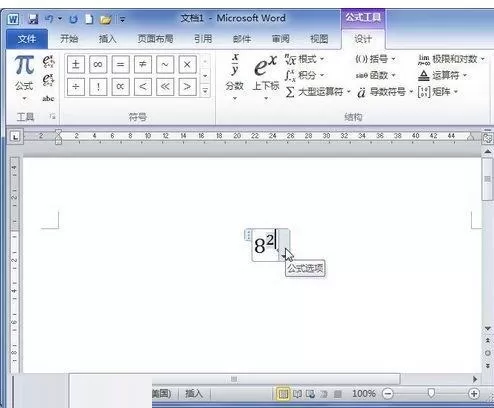Image resolution: width=494 pixels, height=408 pixels.
Task: Insert the proportional ∝ symbol
Action: coord(120,87)
